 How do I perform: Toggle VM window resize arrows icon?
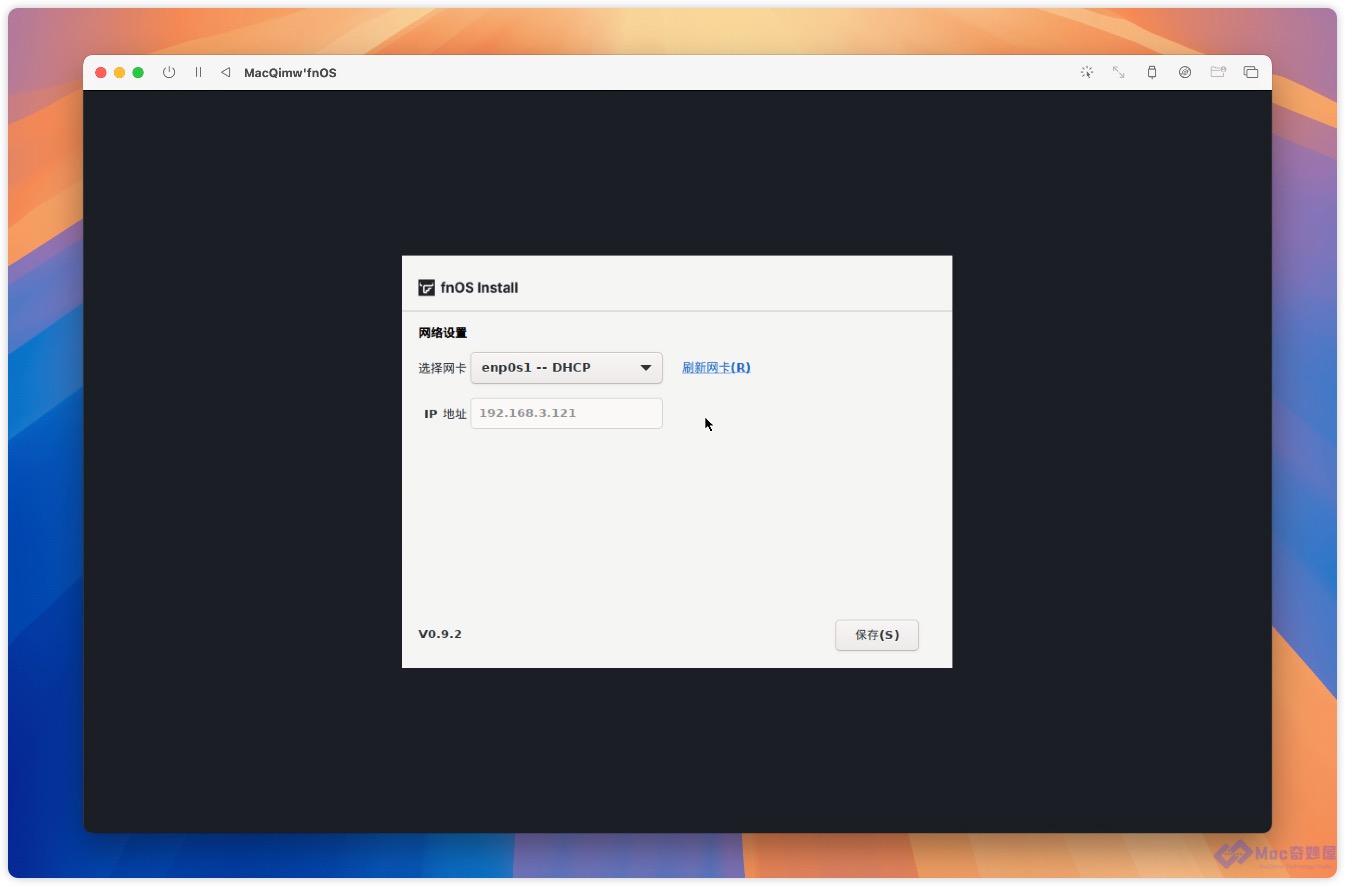pos(1119,72)
